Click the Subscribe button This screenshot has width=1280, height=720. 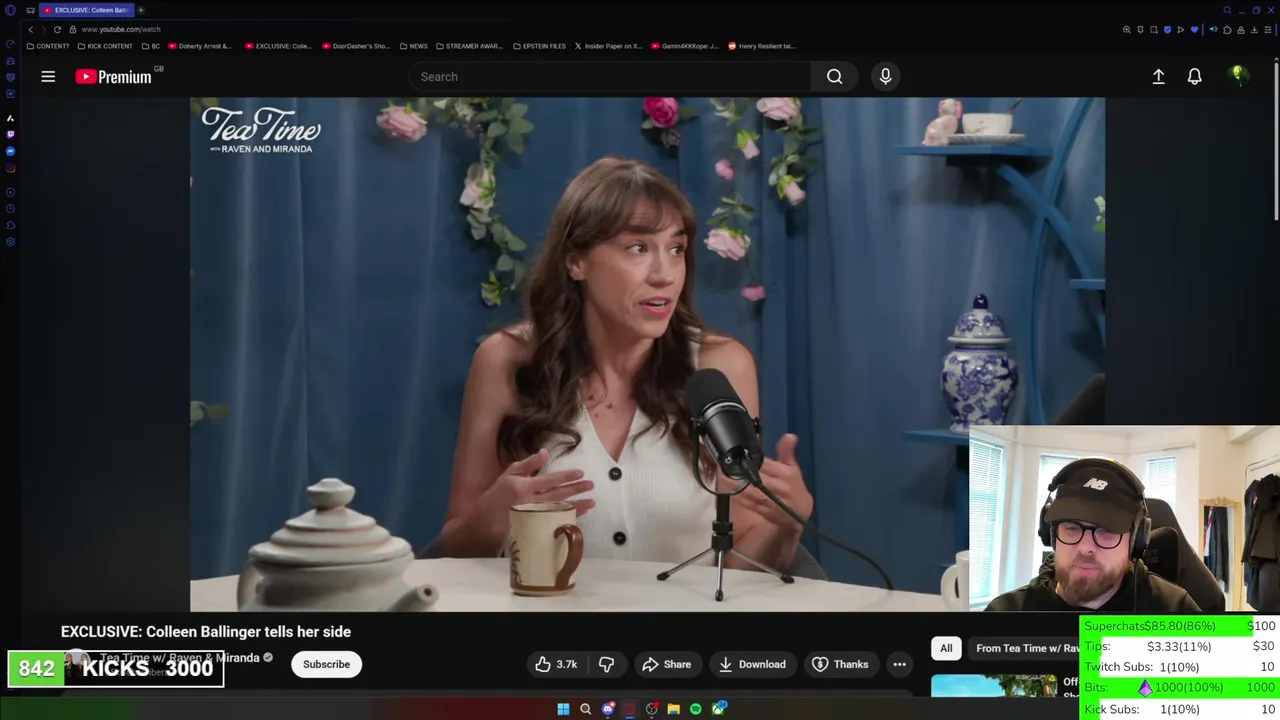tap(326, 664)
